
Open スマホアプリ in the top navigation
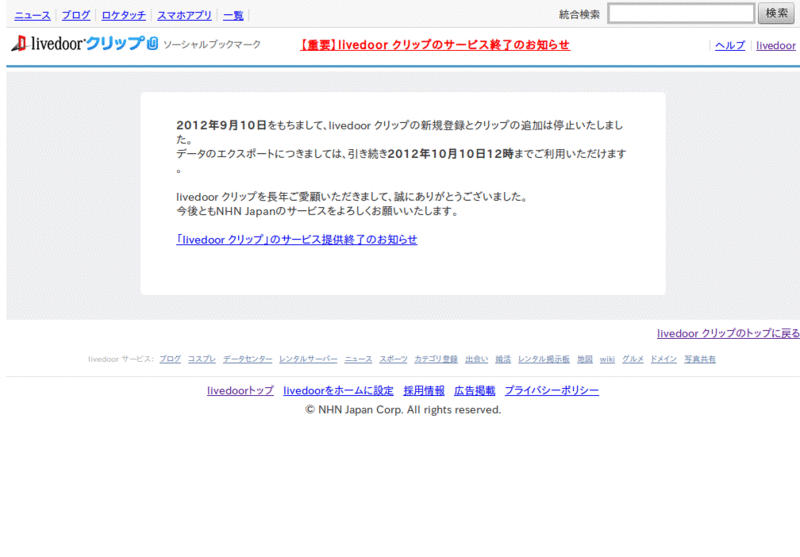coord(184,15)
